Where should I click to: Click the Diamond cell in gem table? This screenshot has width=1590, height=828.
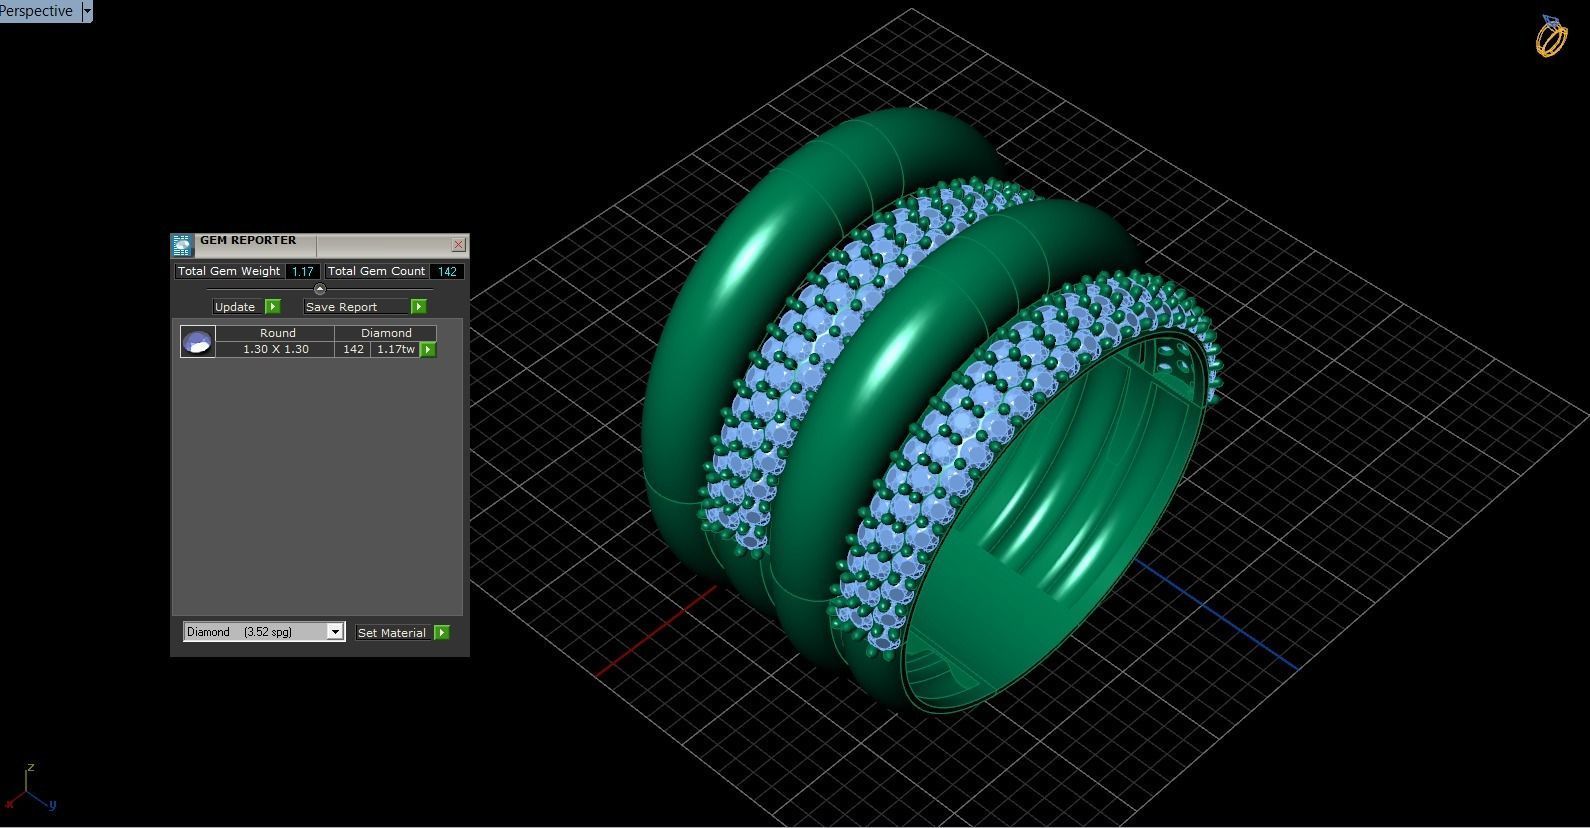tap(386, 333)
